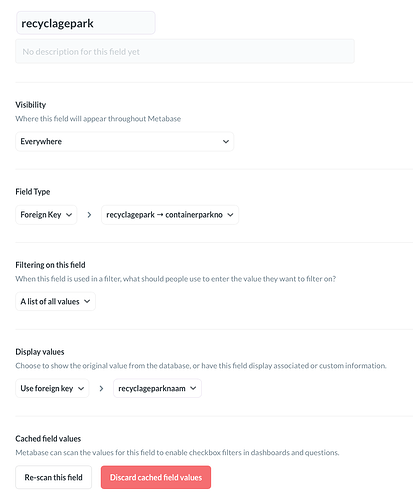Open the A list of all values dropdown
413x500 pixels.
(x=55, y=302)
